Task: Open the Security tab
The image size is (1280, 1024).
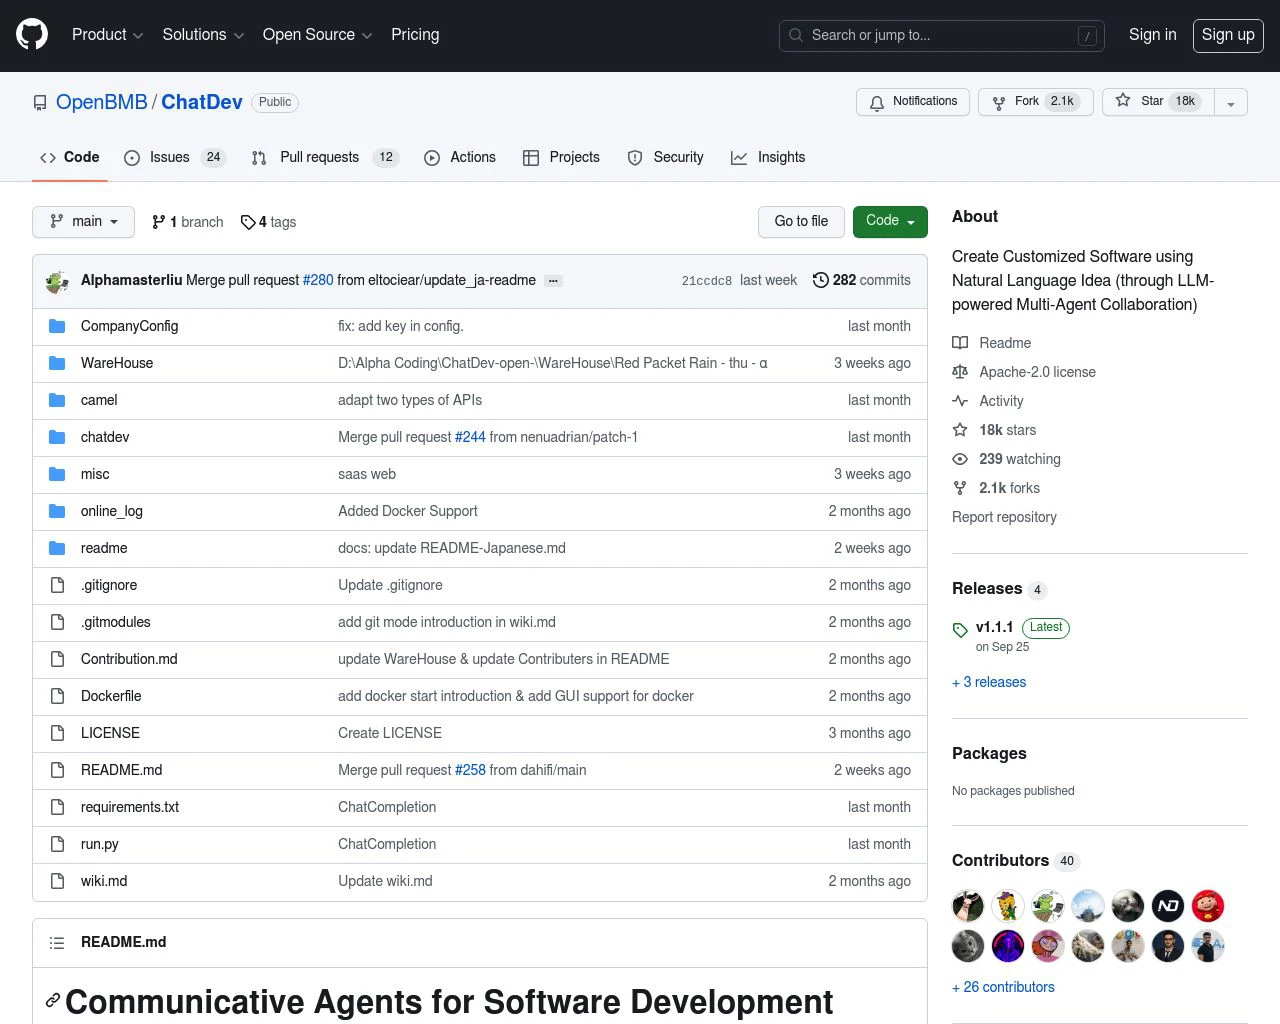Action: click(x=665, y=157)
